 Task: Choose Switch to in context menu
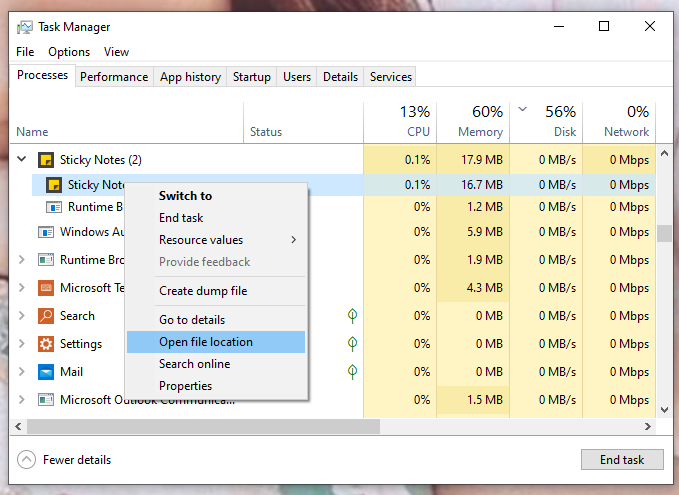tap(216, 196)
